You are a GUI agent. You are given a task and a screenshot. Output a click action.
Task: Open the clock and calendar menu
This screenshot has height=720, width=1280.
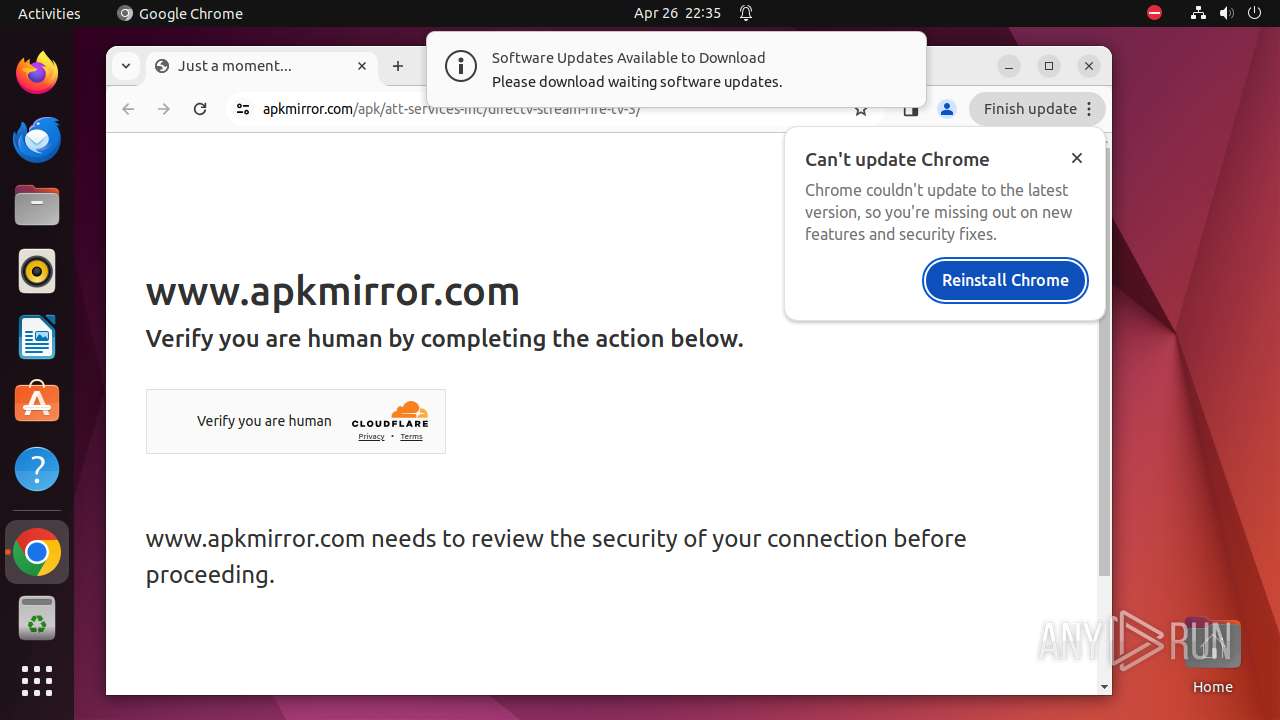(677, 13)
